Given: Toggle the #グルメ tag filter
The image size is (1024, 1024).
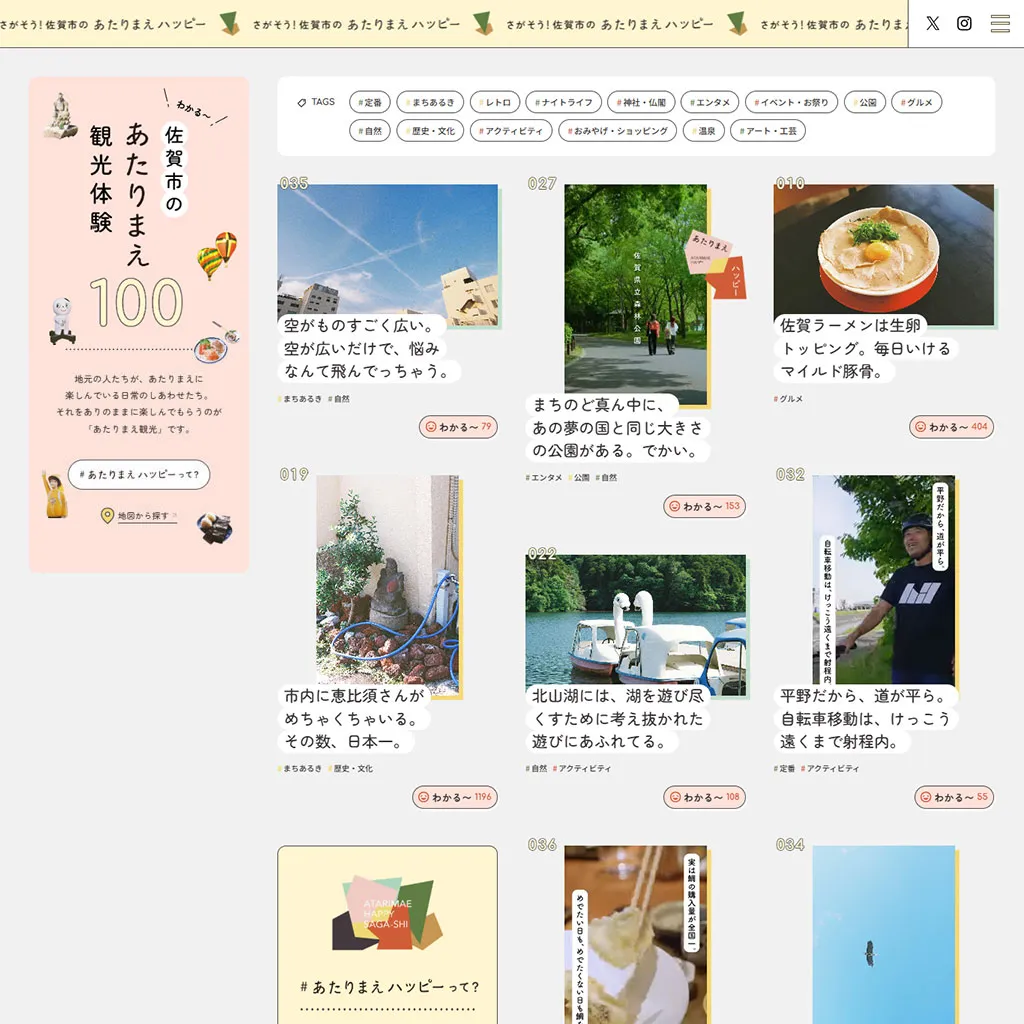Looking at the screenshot, I should 915,101.
